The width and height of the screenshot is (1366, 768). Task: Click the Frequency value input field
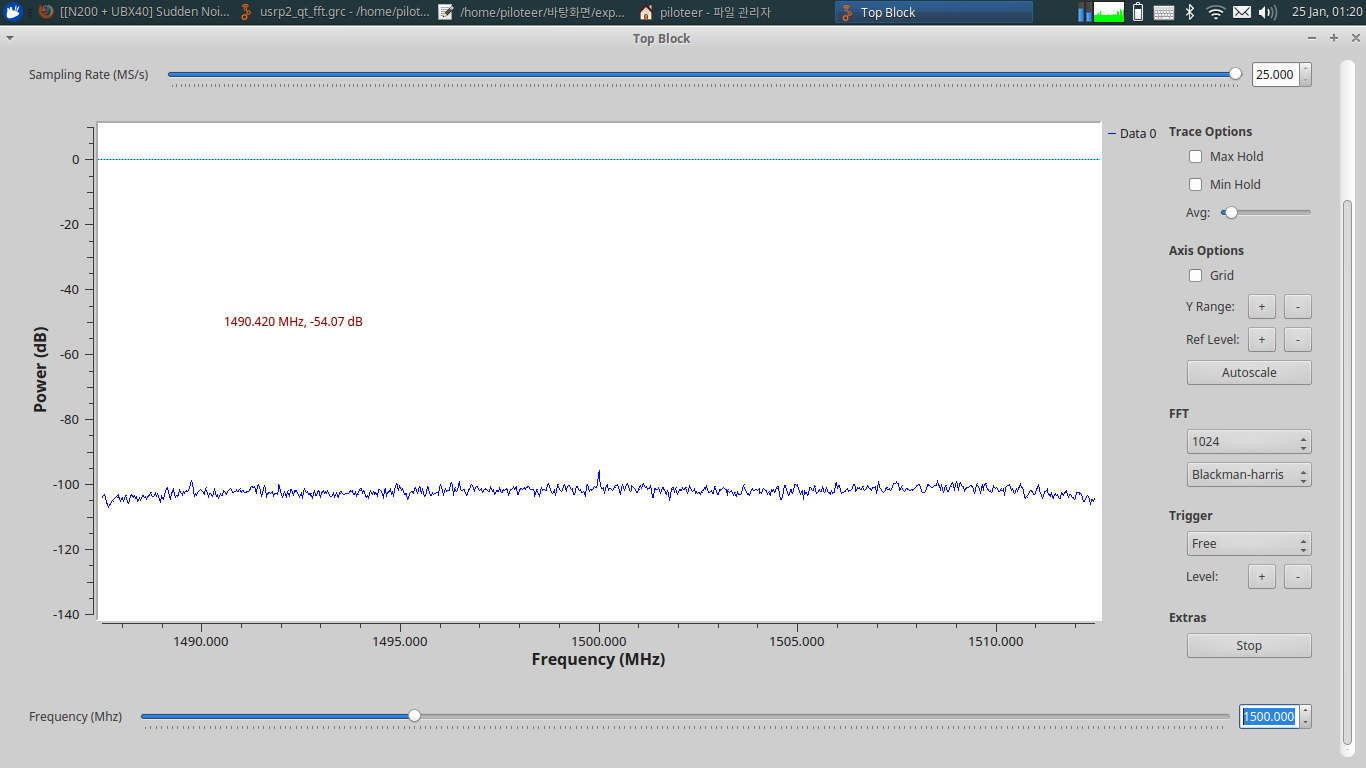(1268, 717)
